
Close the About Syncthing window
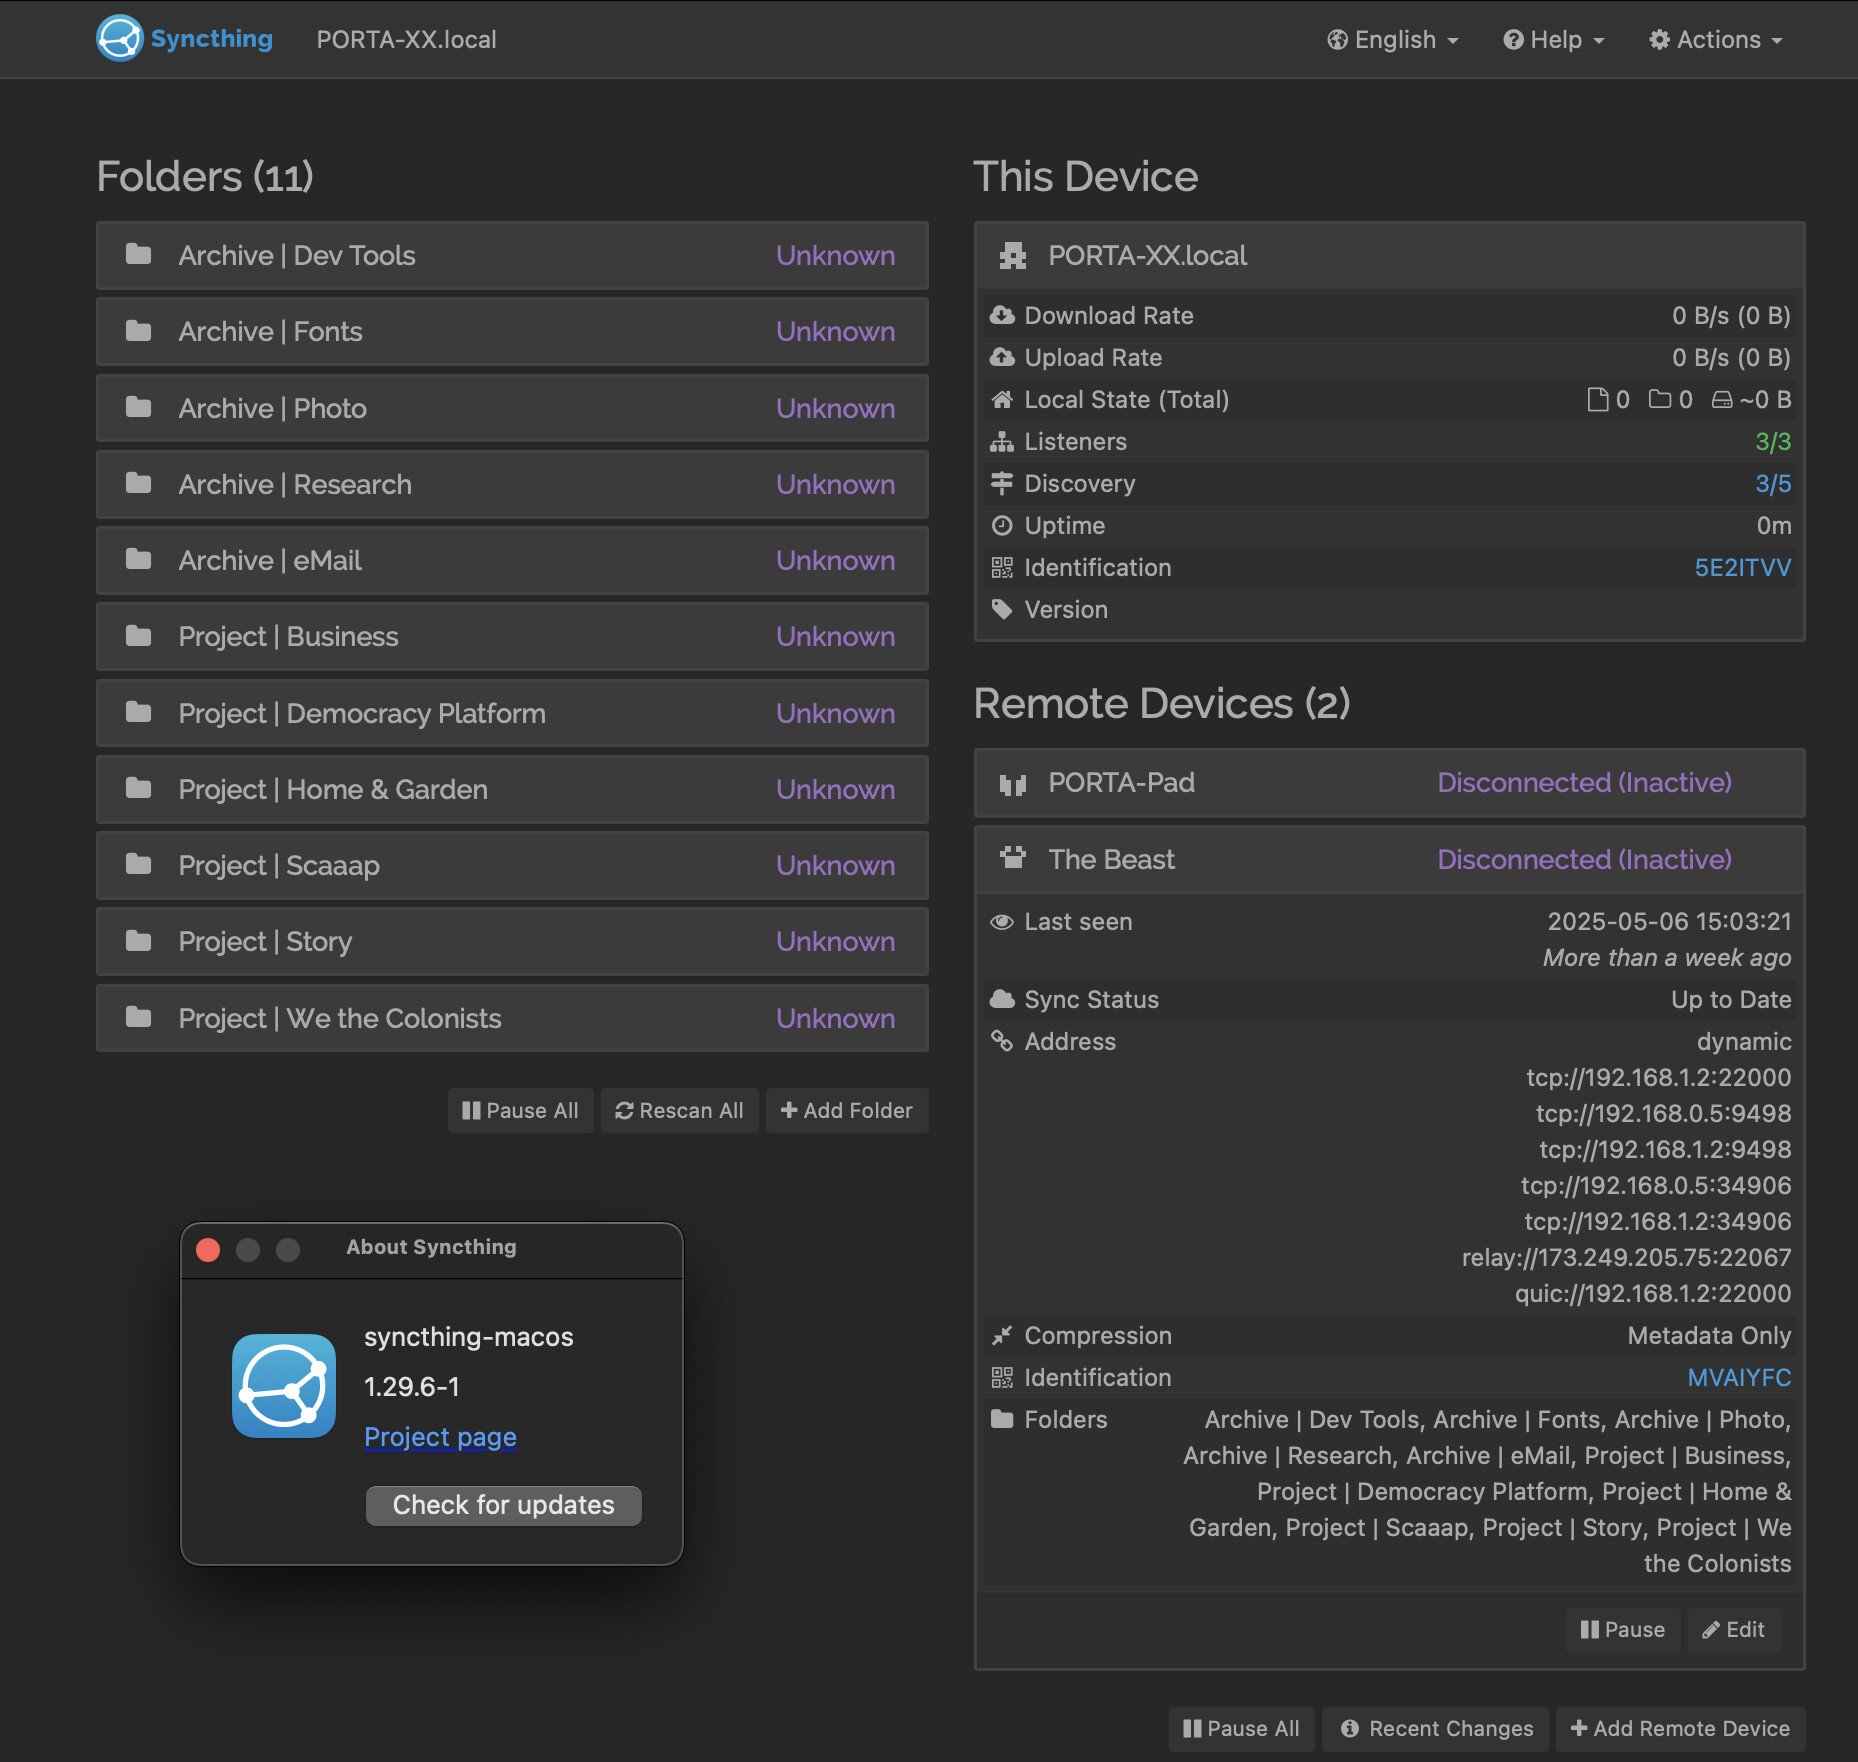[208, 1250]
